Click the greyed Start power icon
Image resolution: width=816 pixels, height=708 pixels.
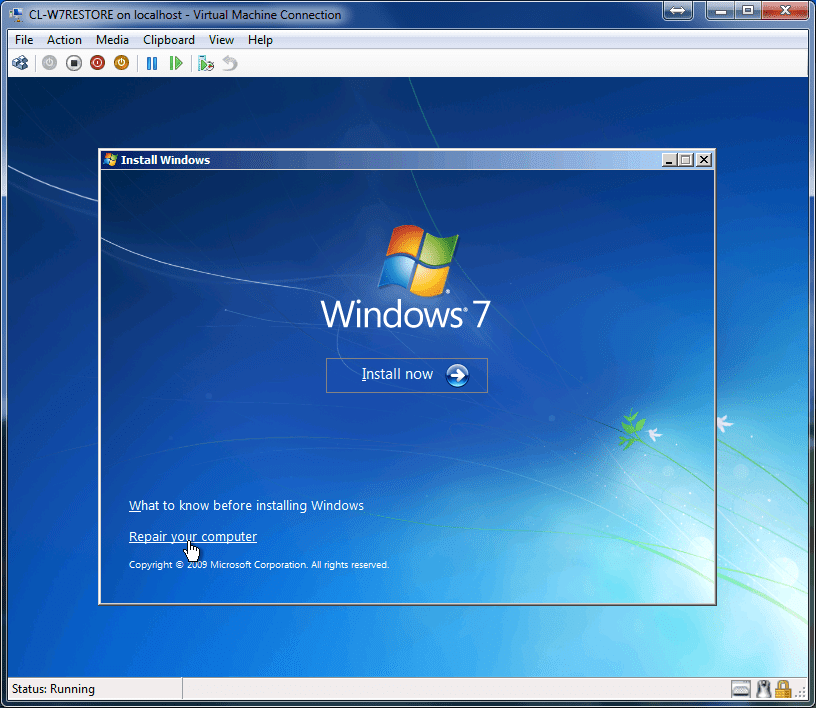(x=49, y=64)
